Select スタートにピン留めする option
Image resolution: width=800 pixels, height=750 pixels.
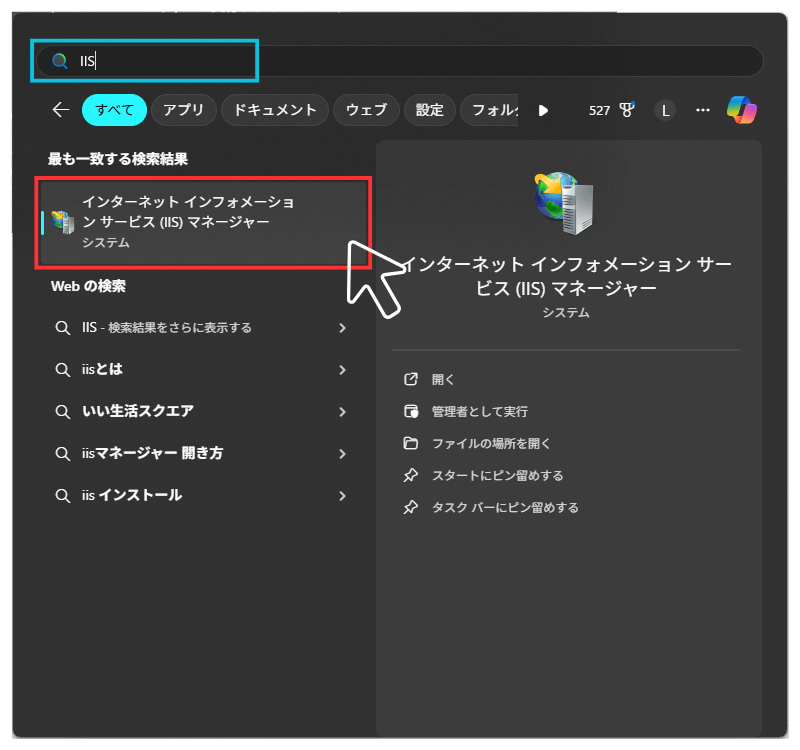point(497,475)
